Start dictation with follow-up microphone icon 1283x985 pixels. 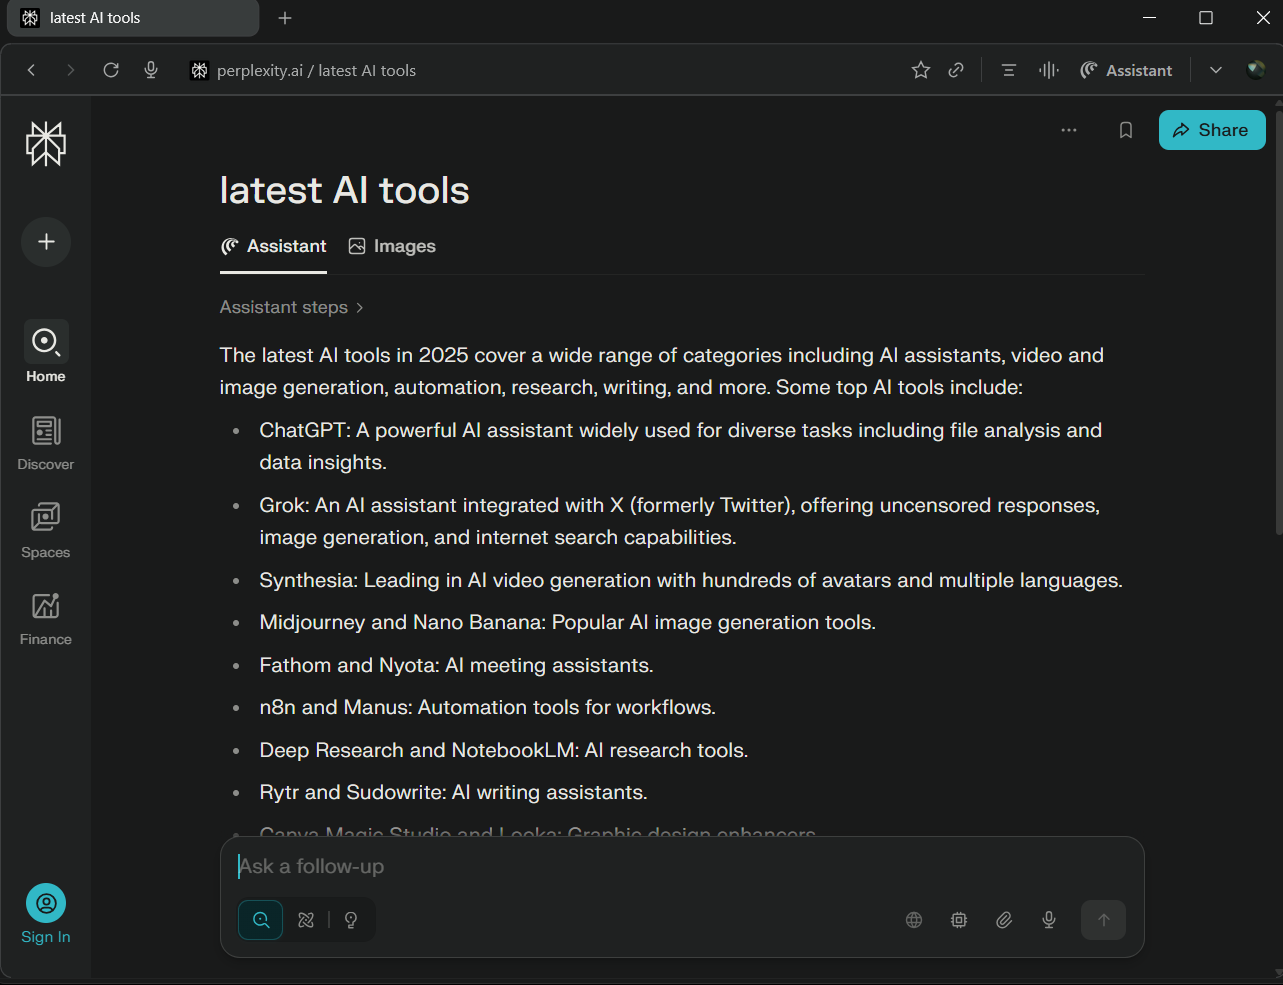tap(1049, 920)
